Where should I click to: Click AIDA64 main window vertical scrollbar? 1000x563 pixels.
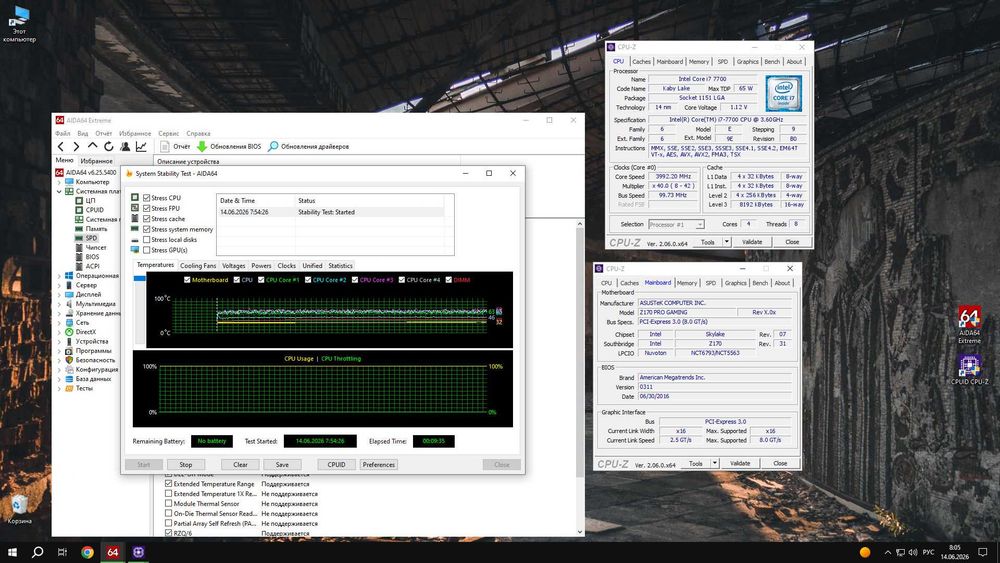coord(580,354)
